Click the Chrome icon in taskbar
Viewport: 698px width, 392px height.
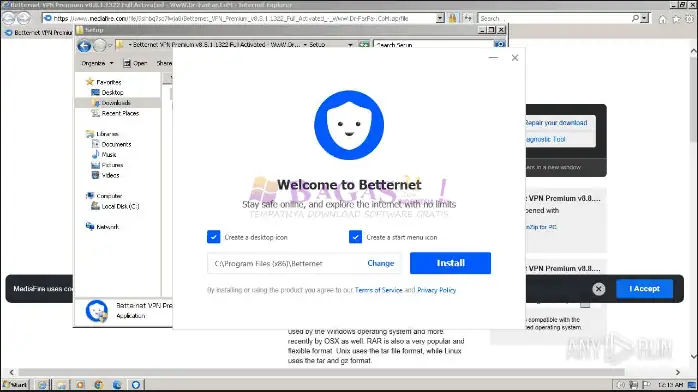click(98, 385)
